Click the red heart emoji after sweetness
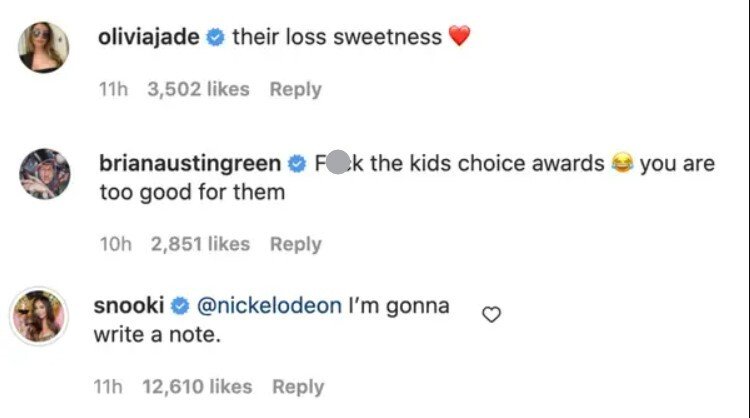 (x=460, y=36)
